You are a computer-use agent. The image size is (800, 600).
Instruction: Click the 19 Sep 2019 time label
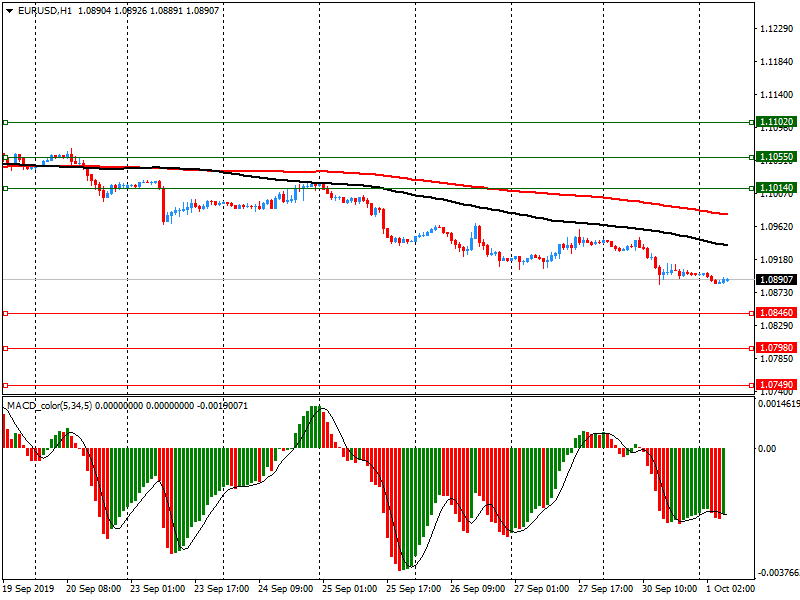tap(28, 589)
